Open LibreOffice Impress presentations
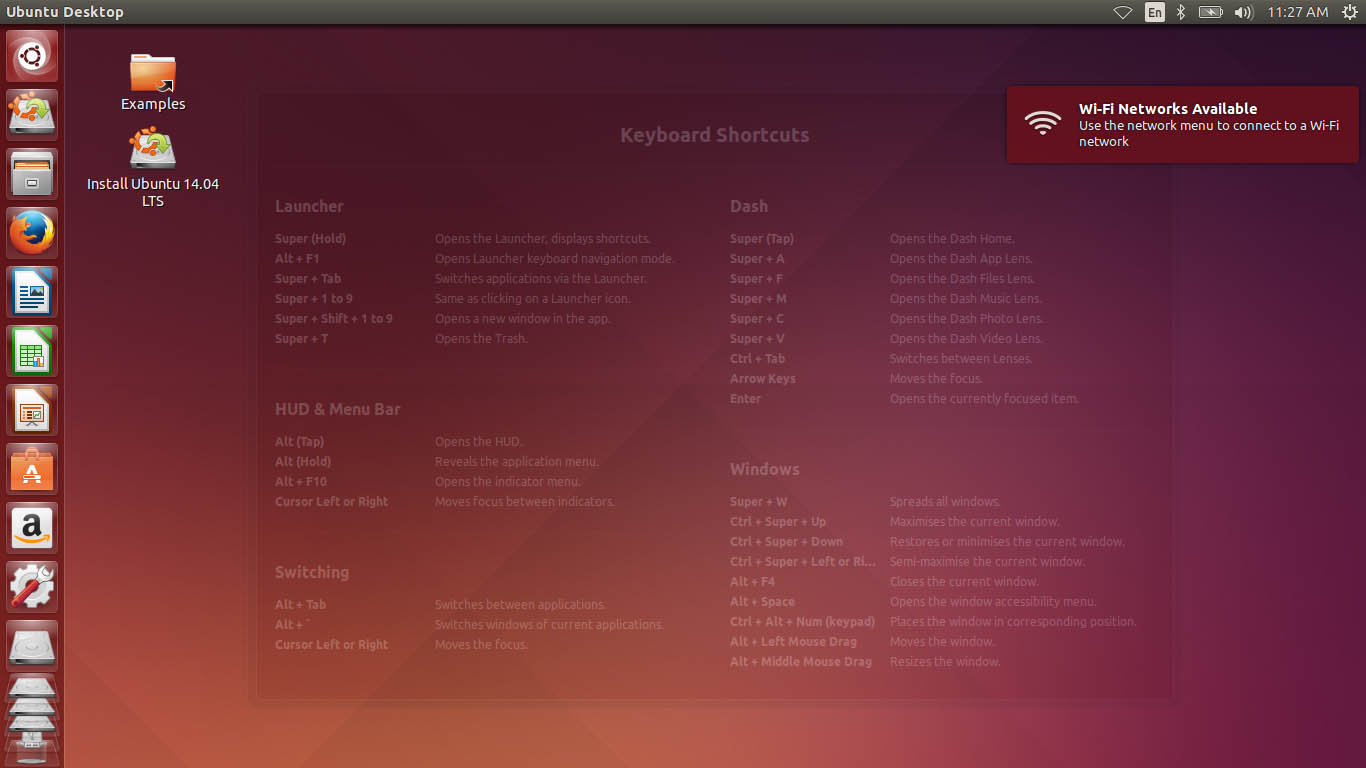This screenshot has height=768, width=1366. pyautogui.click(x=32, y=410)
